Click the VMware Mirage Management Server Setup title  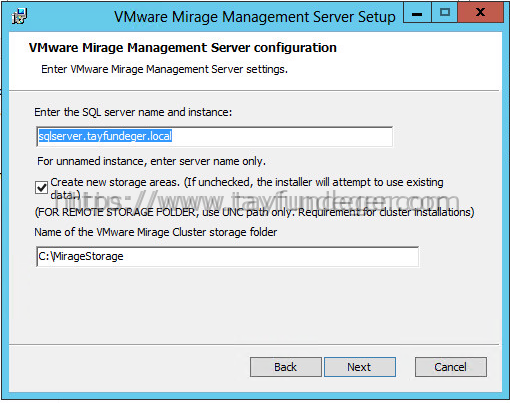pyautogui.click(x=255, y=17)
